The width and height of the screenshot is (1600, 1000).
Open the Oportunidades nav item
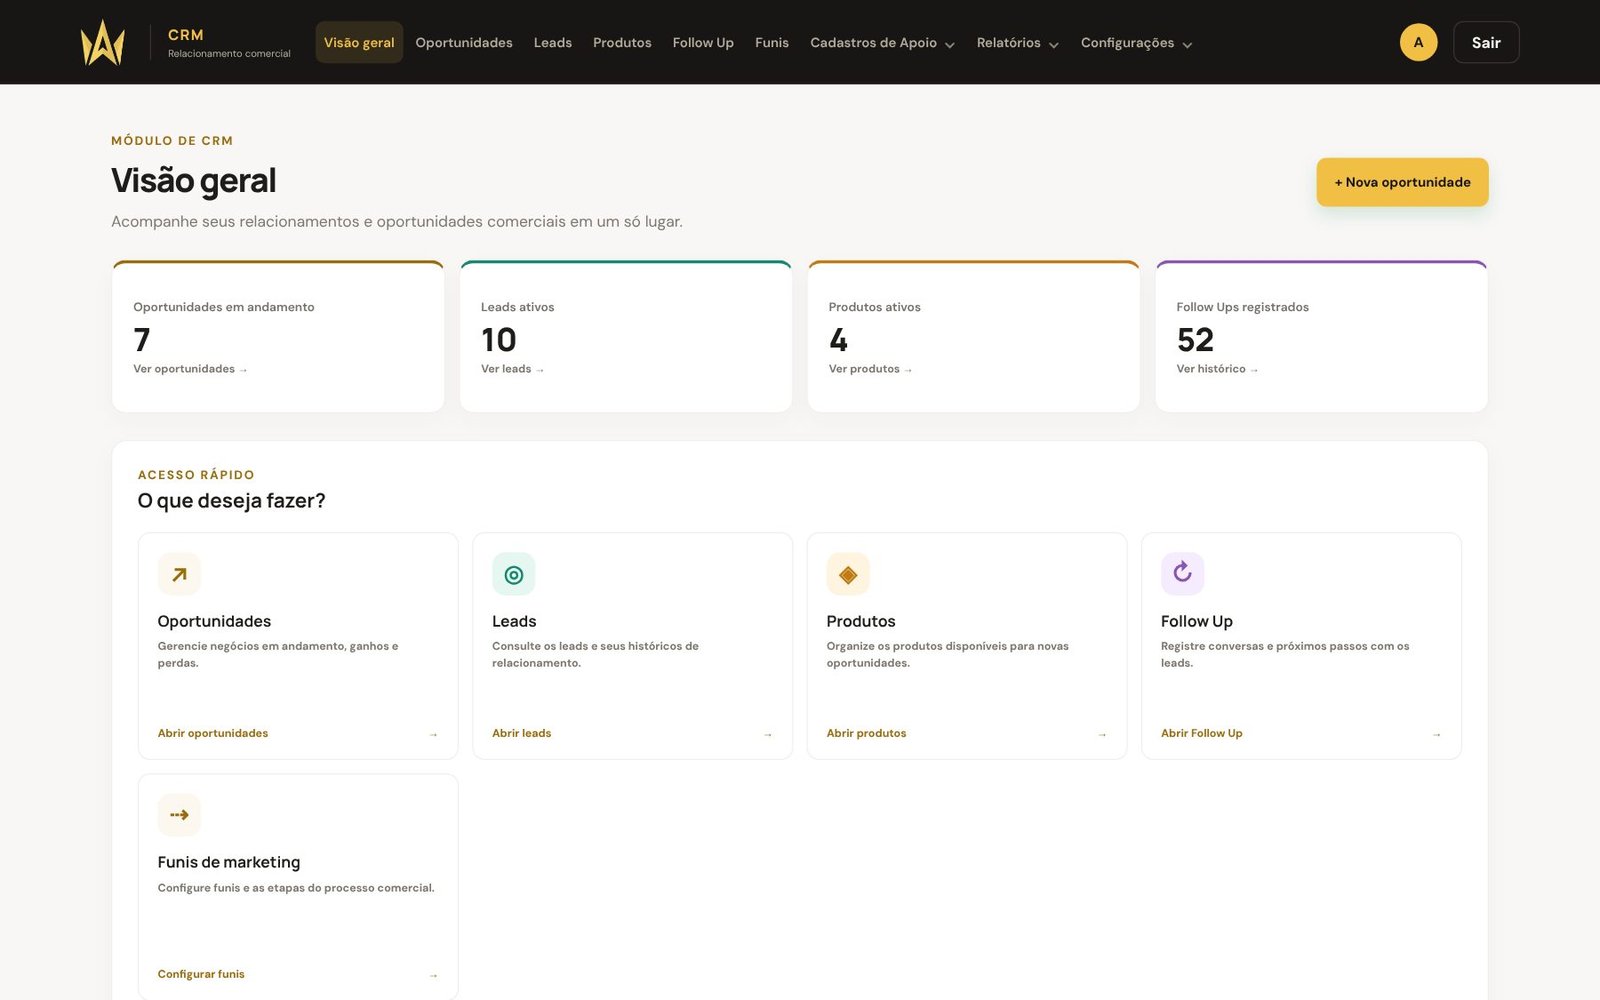point(464,43)
